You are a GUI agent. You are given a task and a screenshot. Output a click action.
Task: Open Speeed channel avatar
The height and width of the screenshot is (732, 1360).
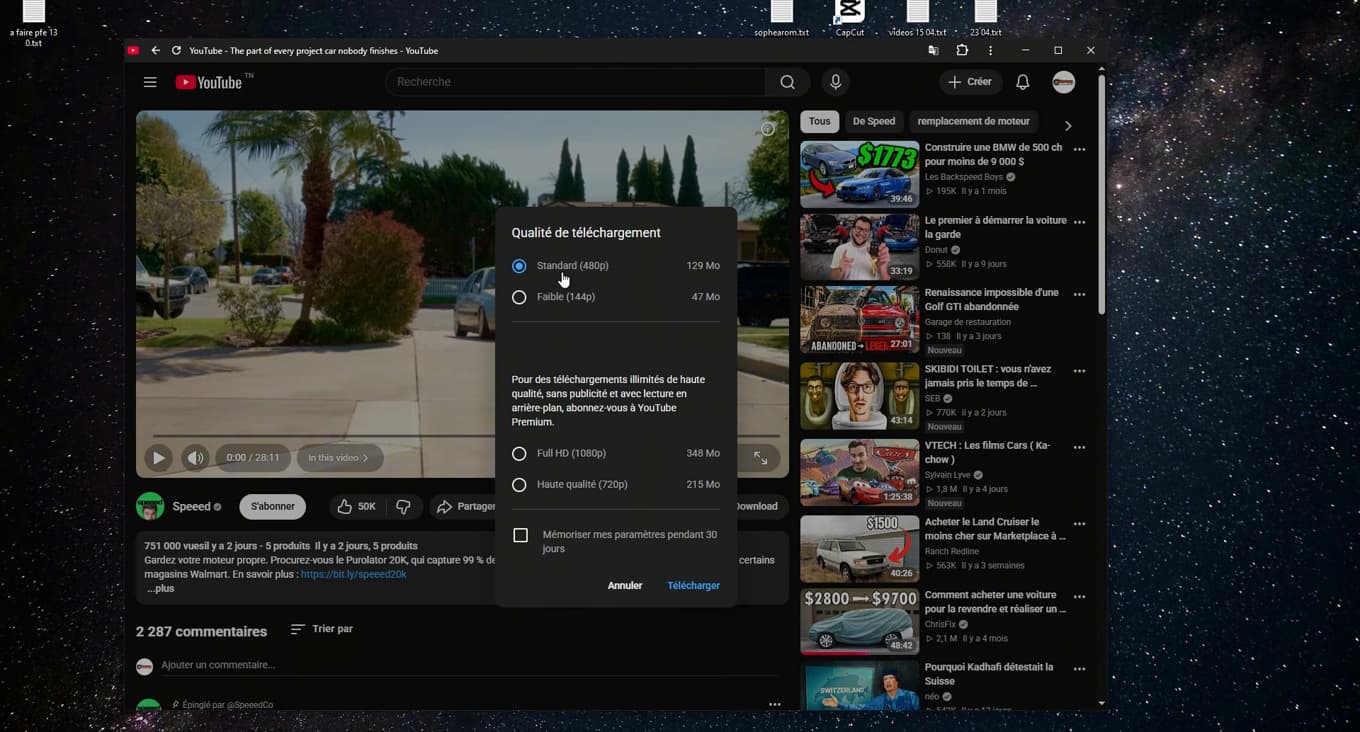(x=150, y=506)
